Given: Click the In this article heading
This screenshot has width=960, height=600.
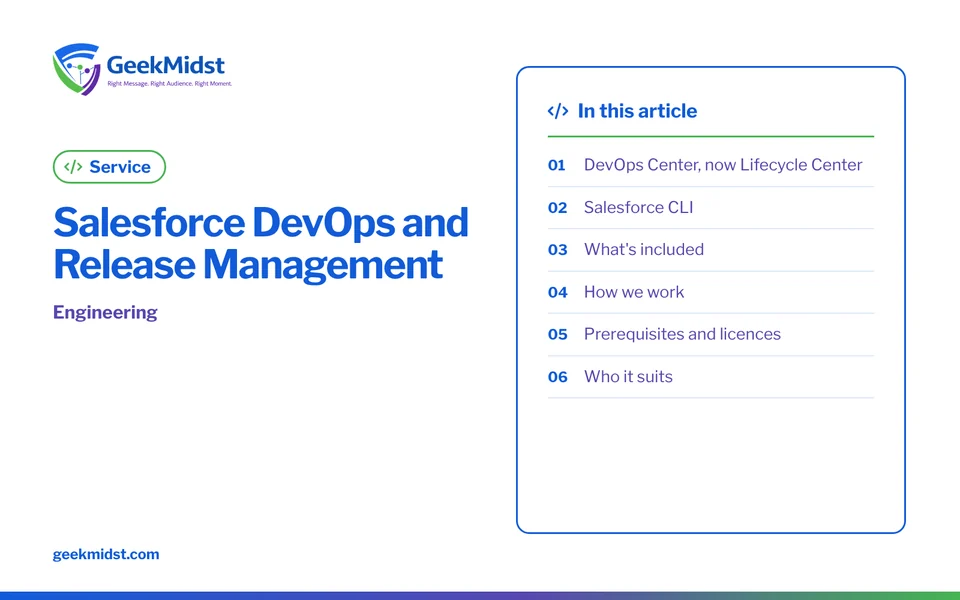Looking at the screenshot, I should 637,111.
